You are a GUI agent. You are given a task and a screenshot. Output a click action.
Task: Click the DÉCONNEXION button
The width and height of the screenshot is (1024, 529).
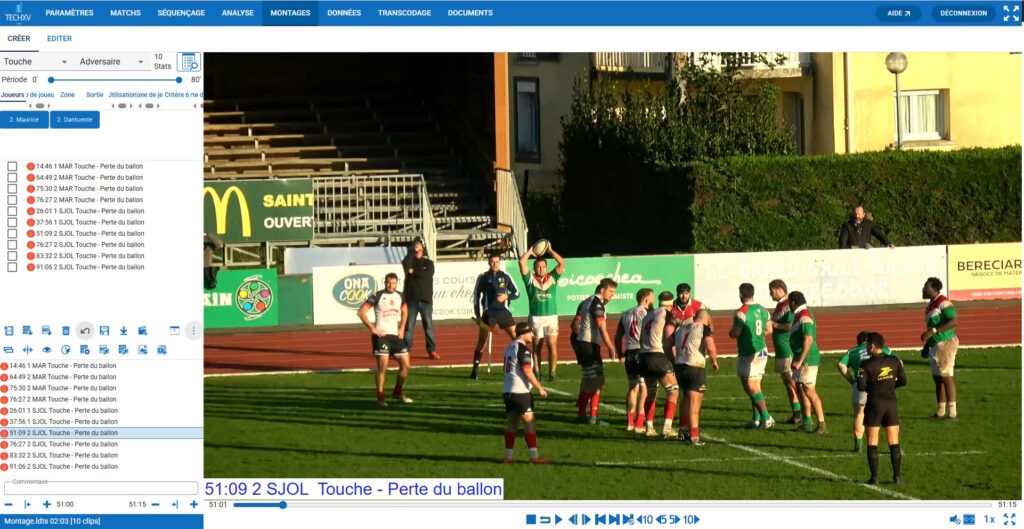pos(963,13)
